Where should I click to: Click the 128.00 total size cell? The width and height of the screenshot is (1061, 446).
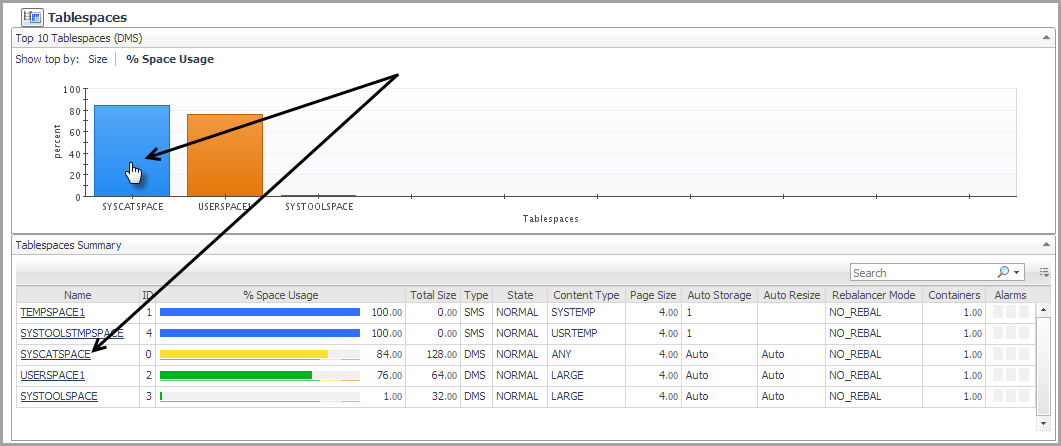442,355
